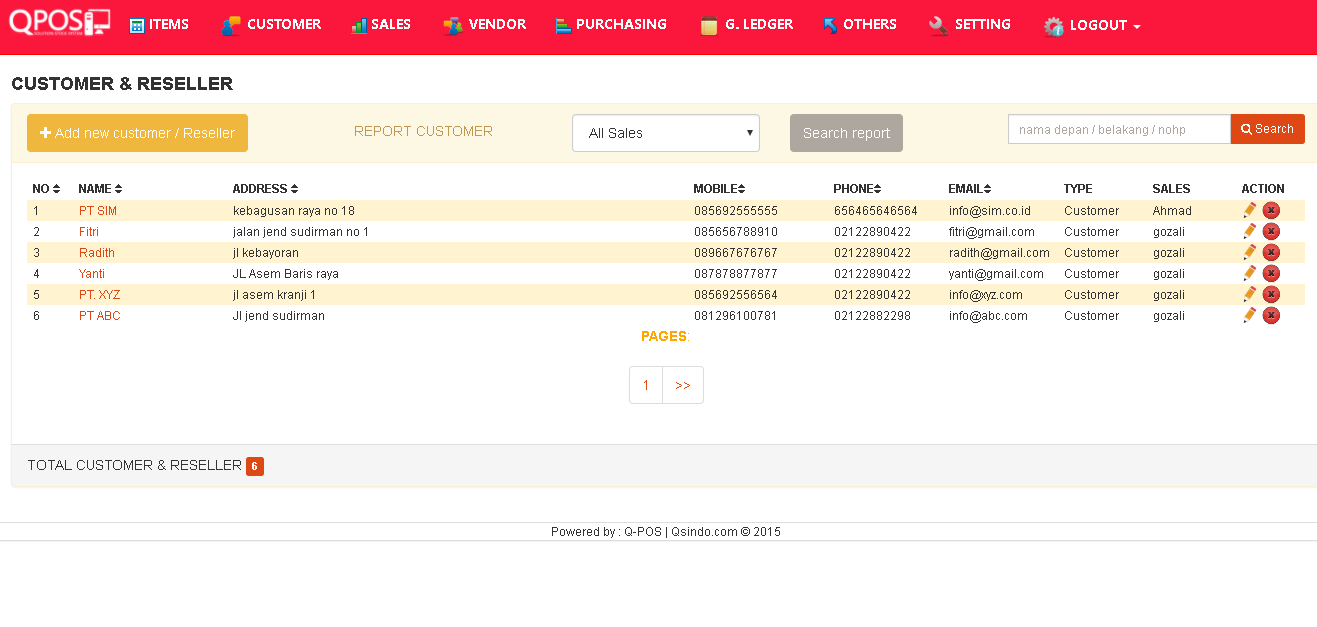Click the pencil edit icon for PT SIM

(x=1249, y=210)
